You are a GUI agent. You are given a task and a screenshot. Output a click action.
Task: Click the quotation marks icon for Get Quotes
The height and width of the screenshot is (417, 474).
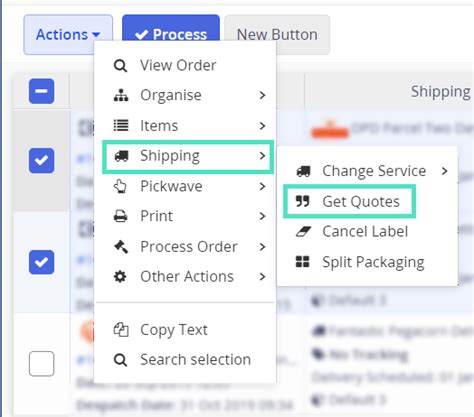(x=303, y=201)
